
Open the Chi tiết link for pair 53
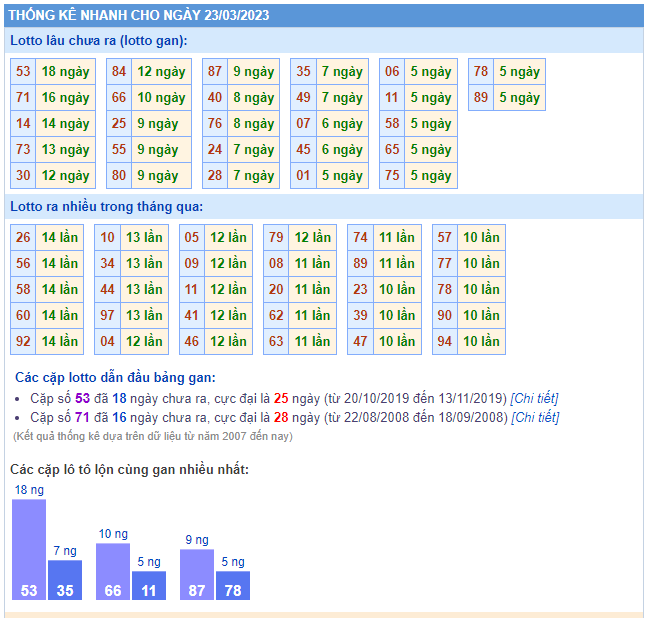[534, 398]
